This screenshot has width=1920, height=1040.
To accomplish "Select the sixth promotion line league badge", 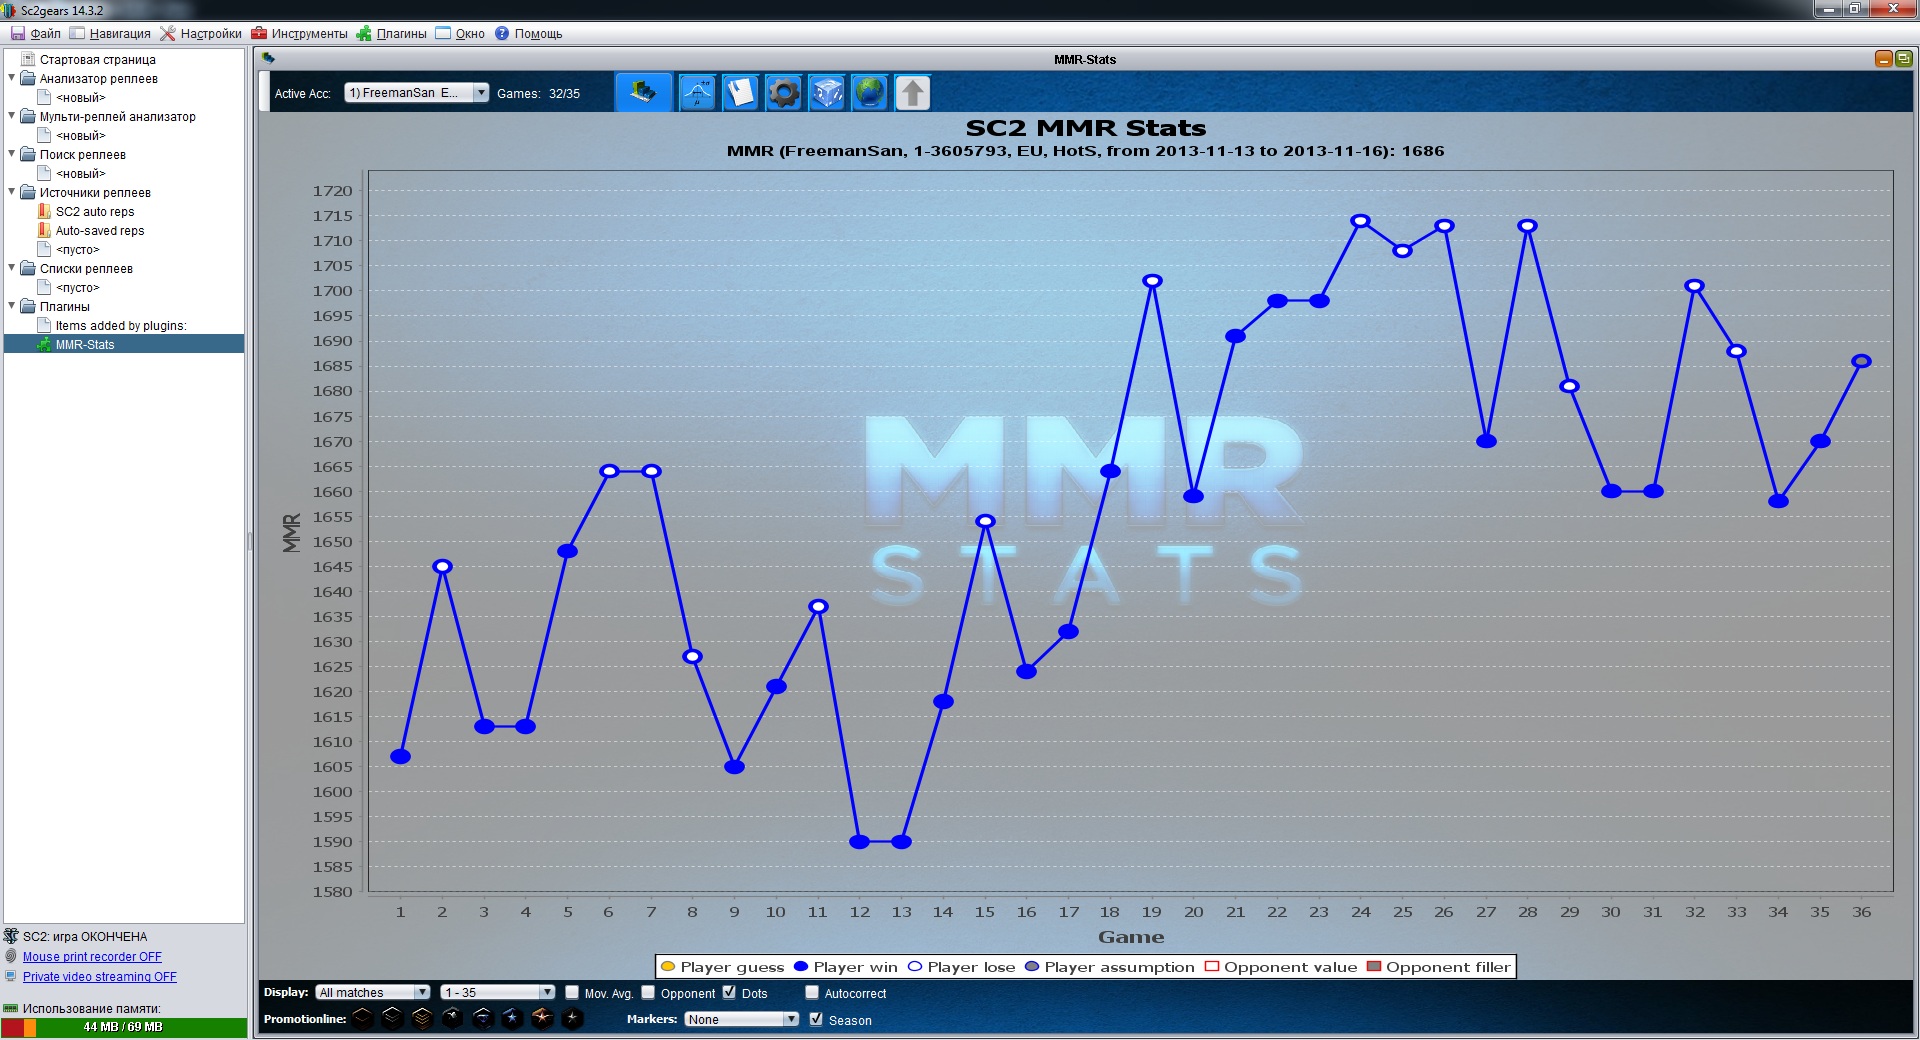I will point(512,1018).
